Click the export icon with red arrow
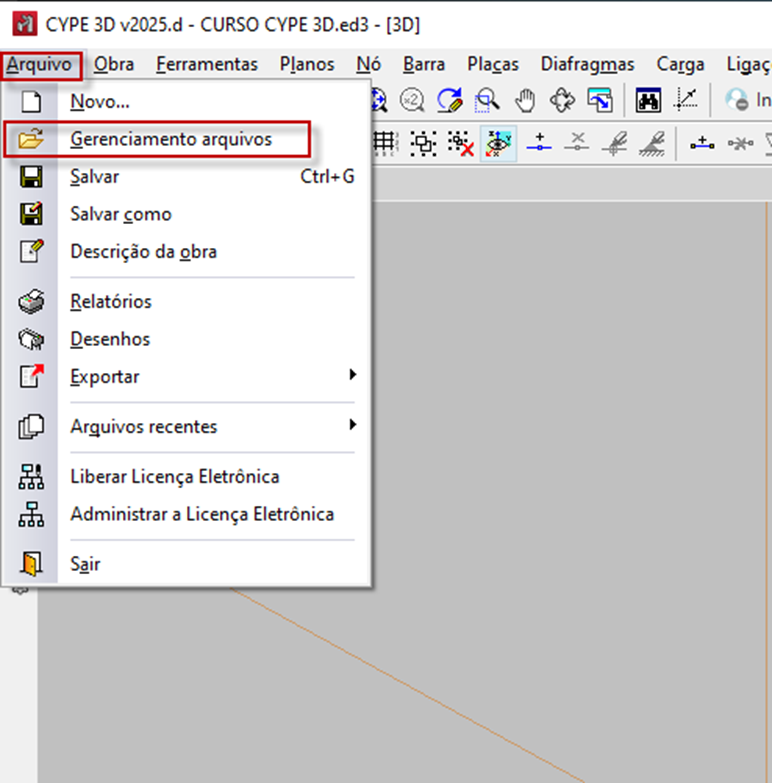772x783 pixels. pos(31,377)
